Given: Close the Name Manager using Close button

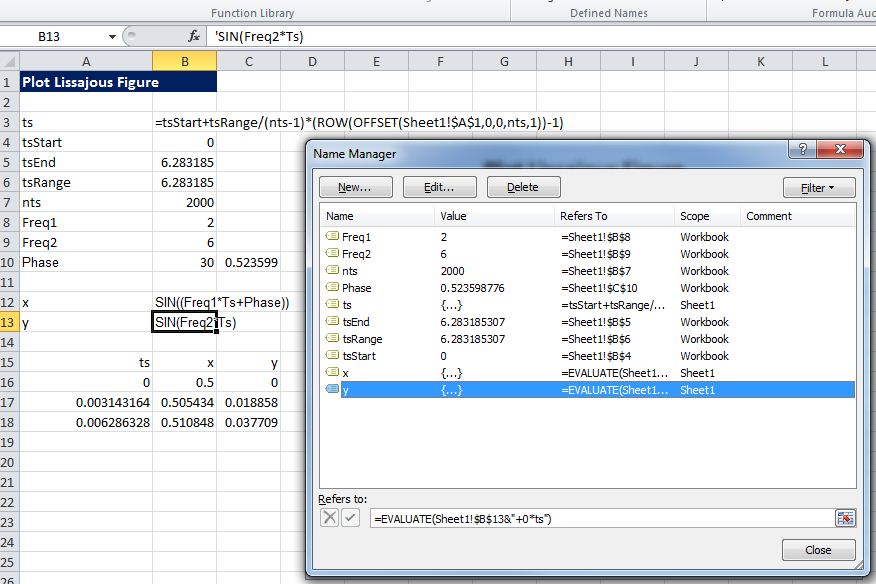Looking at the screenshot, I should (818, 550).
